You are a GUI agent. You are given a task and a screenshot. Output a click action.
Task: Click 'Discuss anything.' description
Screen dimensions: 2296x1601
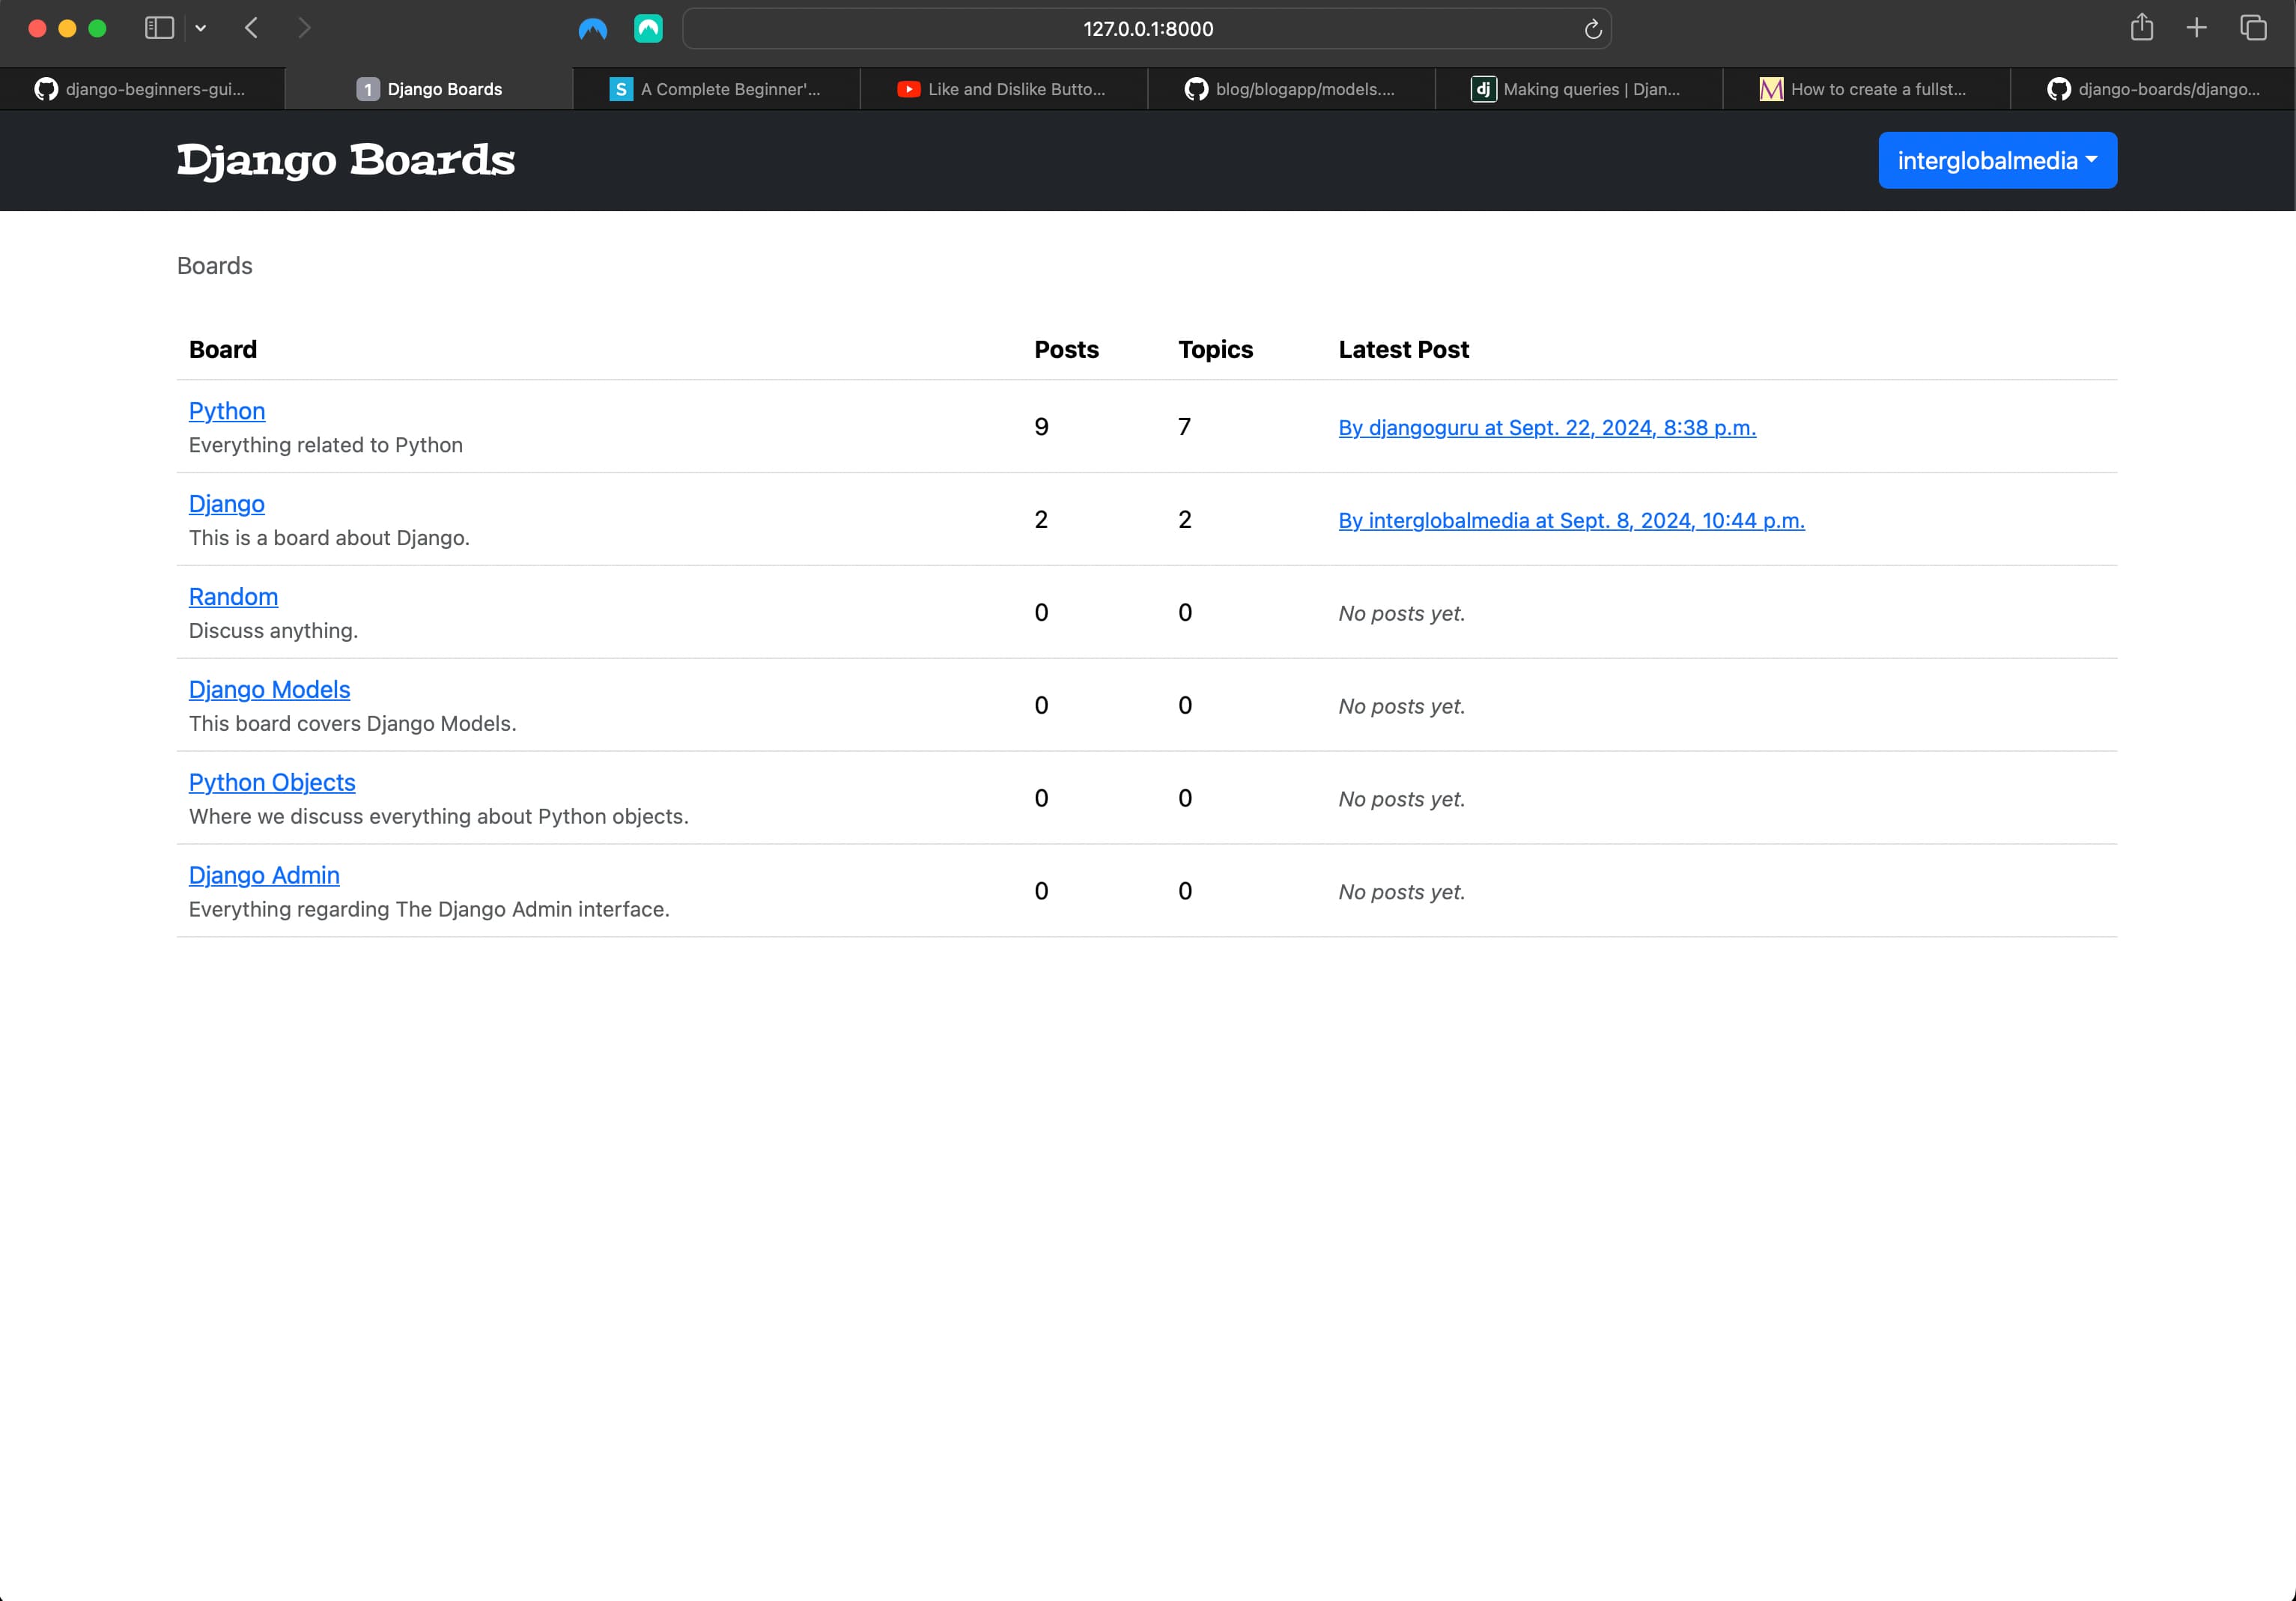point(273,631)
